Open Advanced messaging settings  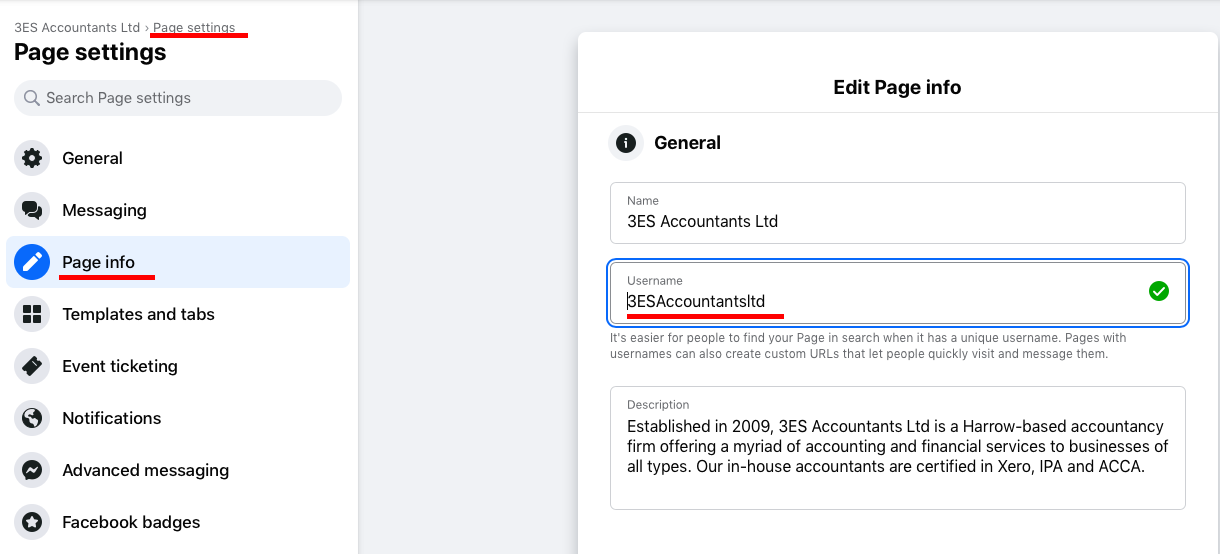pyautogui.click(x=145, y=470)
